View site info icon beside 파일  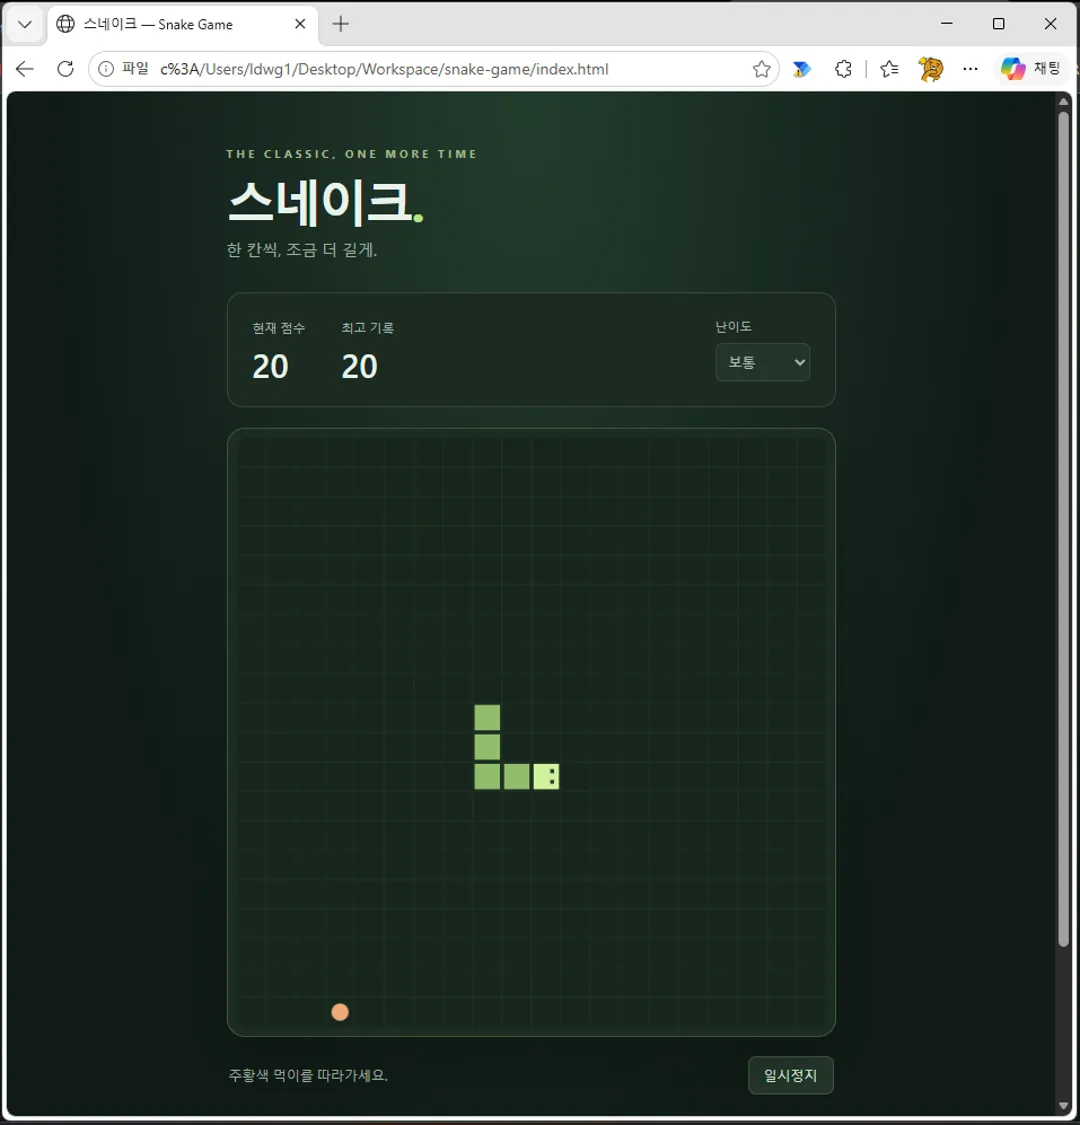click(105, 69)
